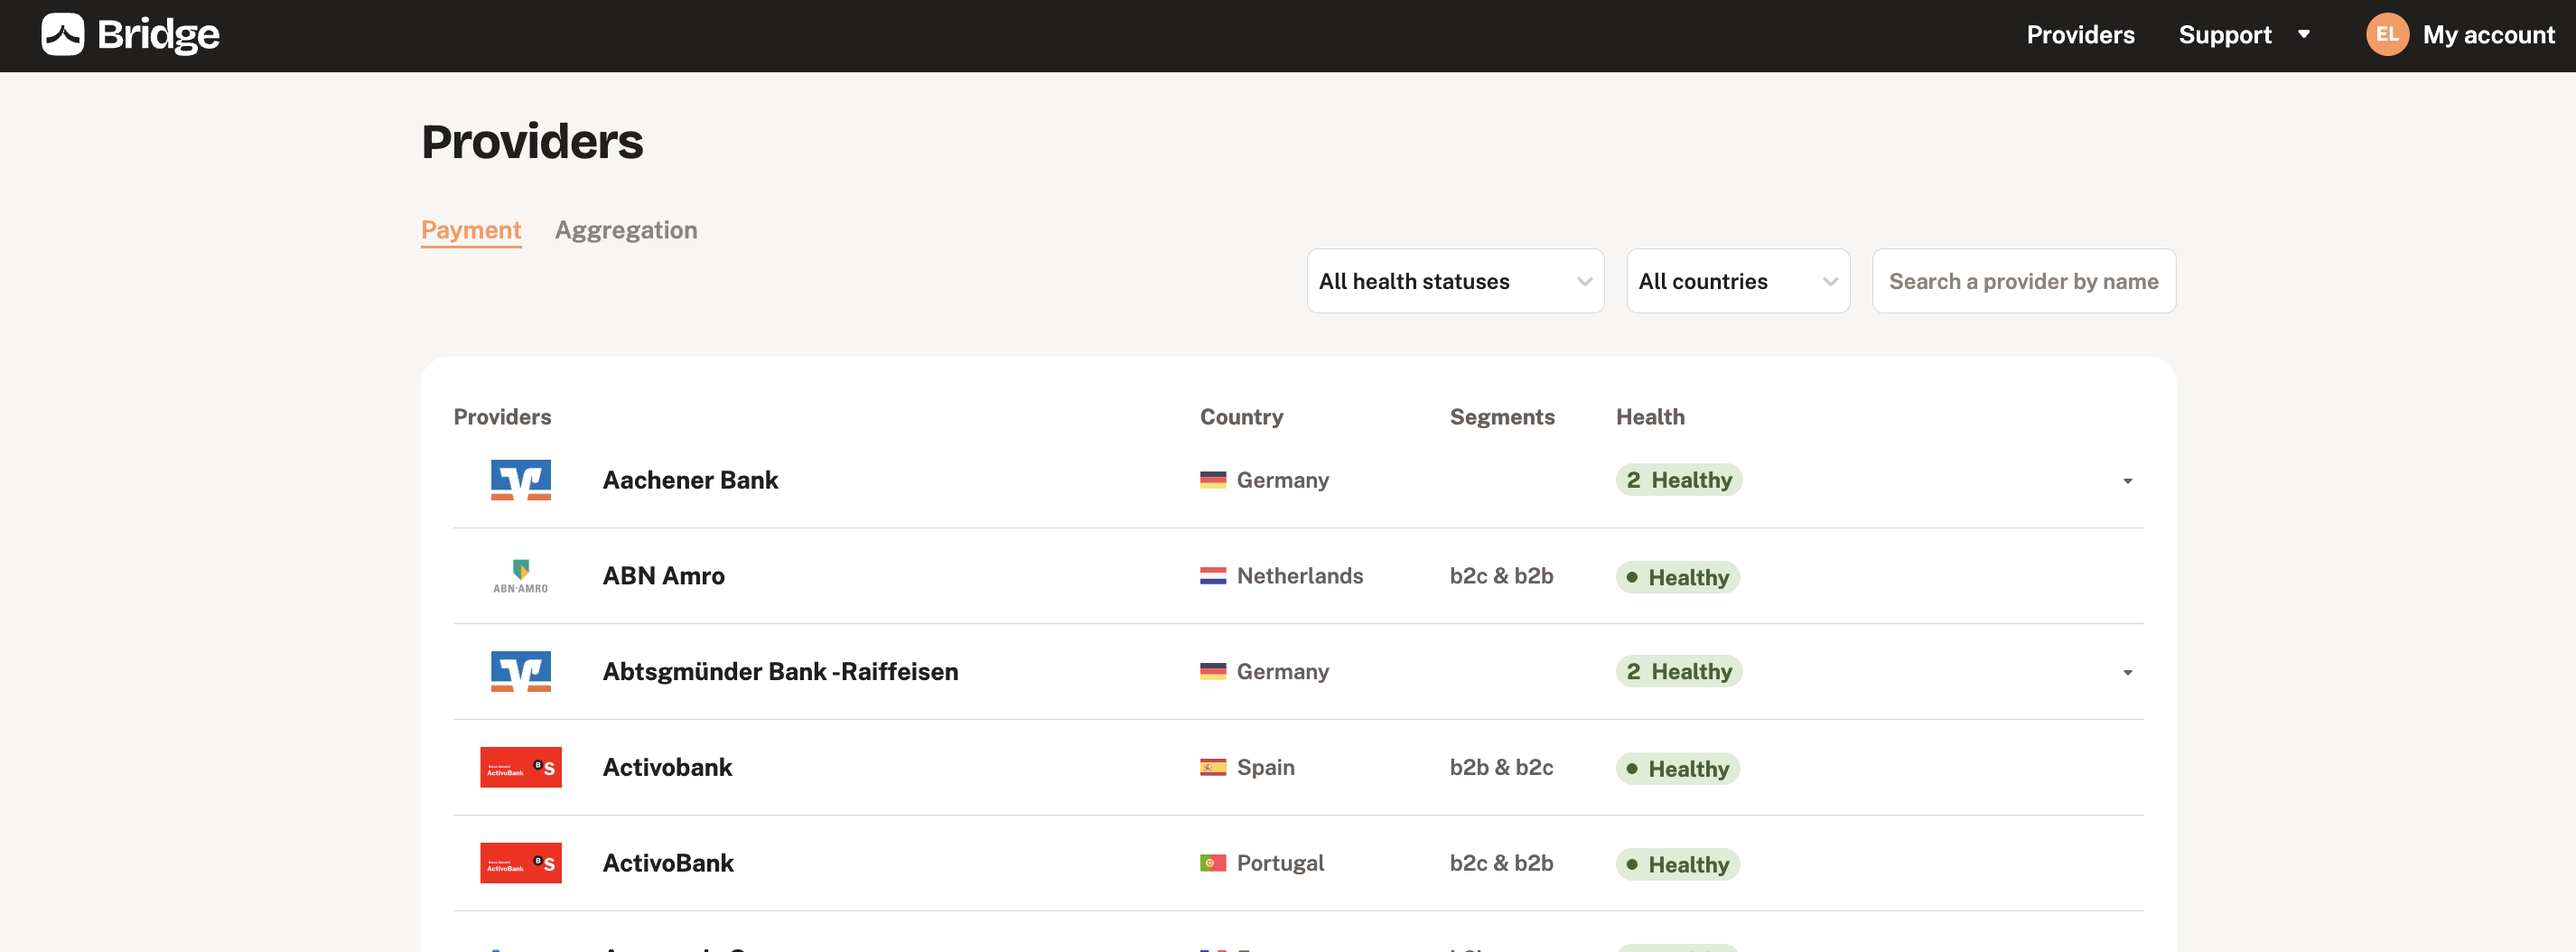Click the ActivoBank Portugal row logo
The height and width of the screenshot is (952, 2576).
[520, 863]
